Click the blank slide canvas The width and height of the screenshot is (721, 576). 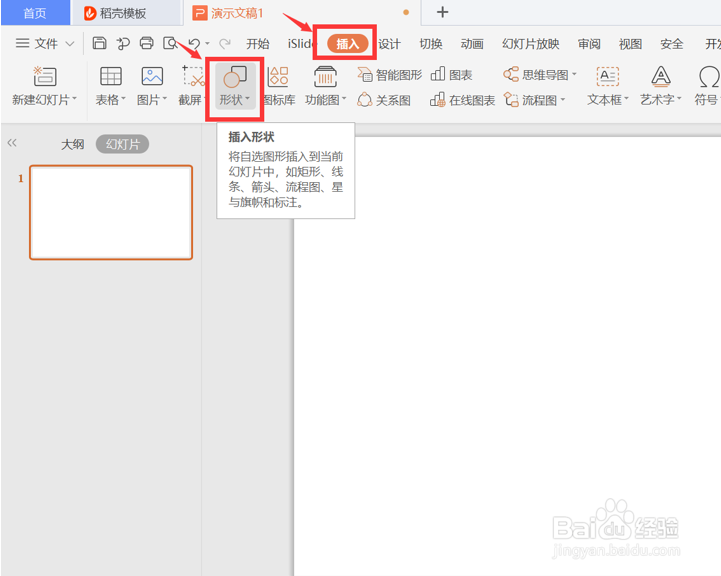tap(507, 356)
